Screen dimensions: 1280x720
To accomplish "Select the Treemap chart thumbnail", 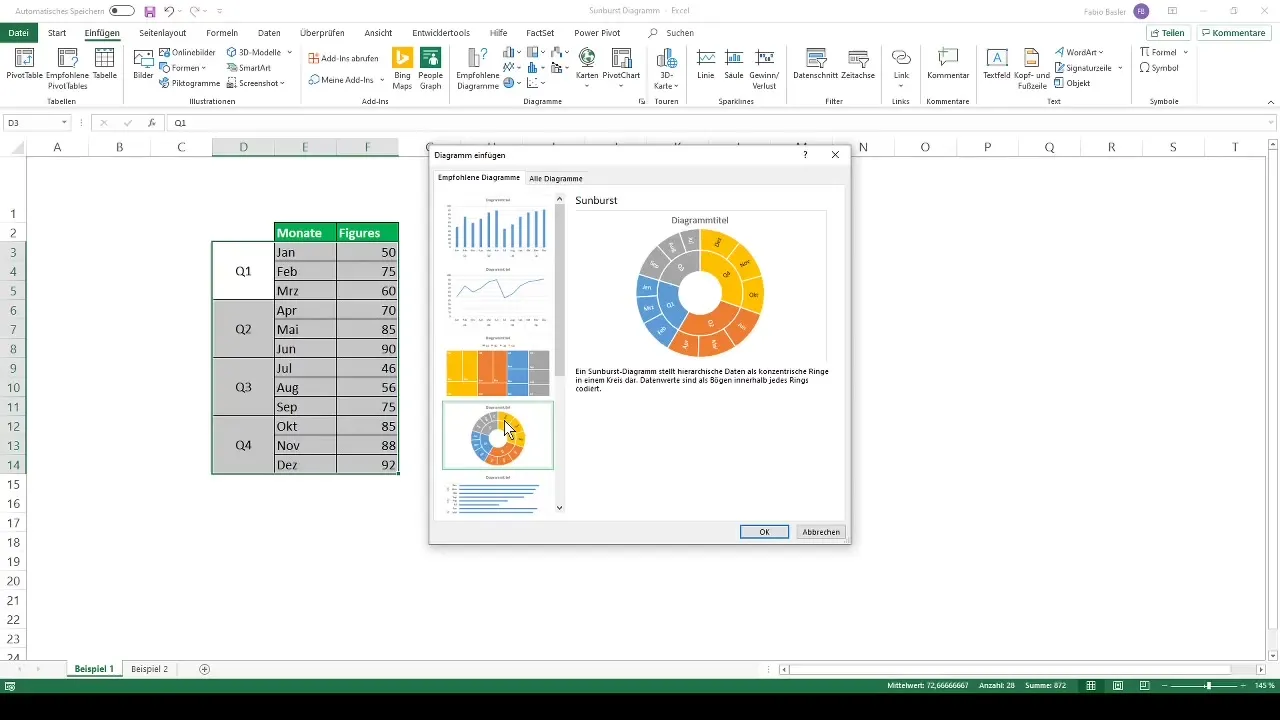I will click(498, 367).
